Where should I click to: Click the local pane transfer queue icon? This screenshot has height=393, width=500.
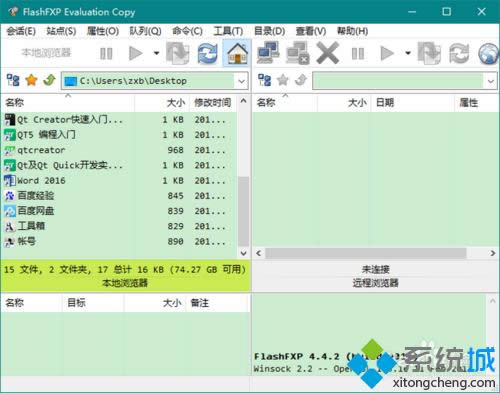pos(178,53)
